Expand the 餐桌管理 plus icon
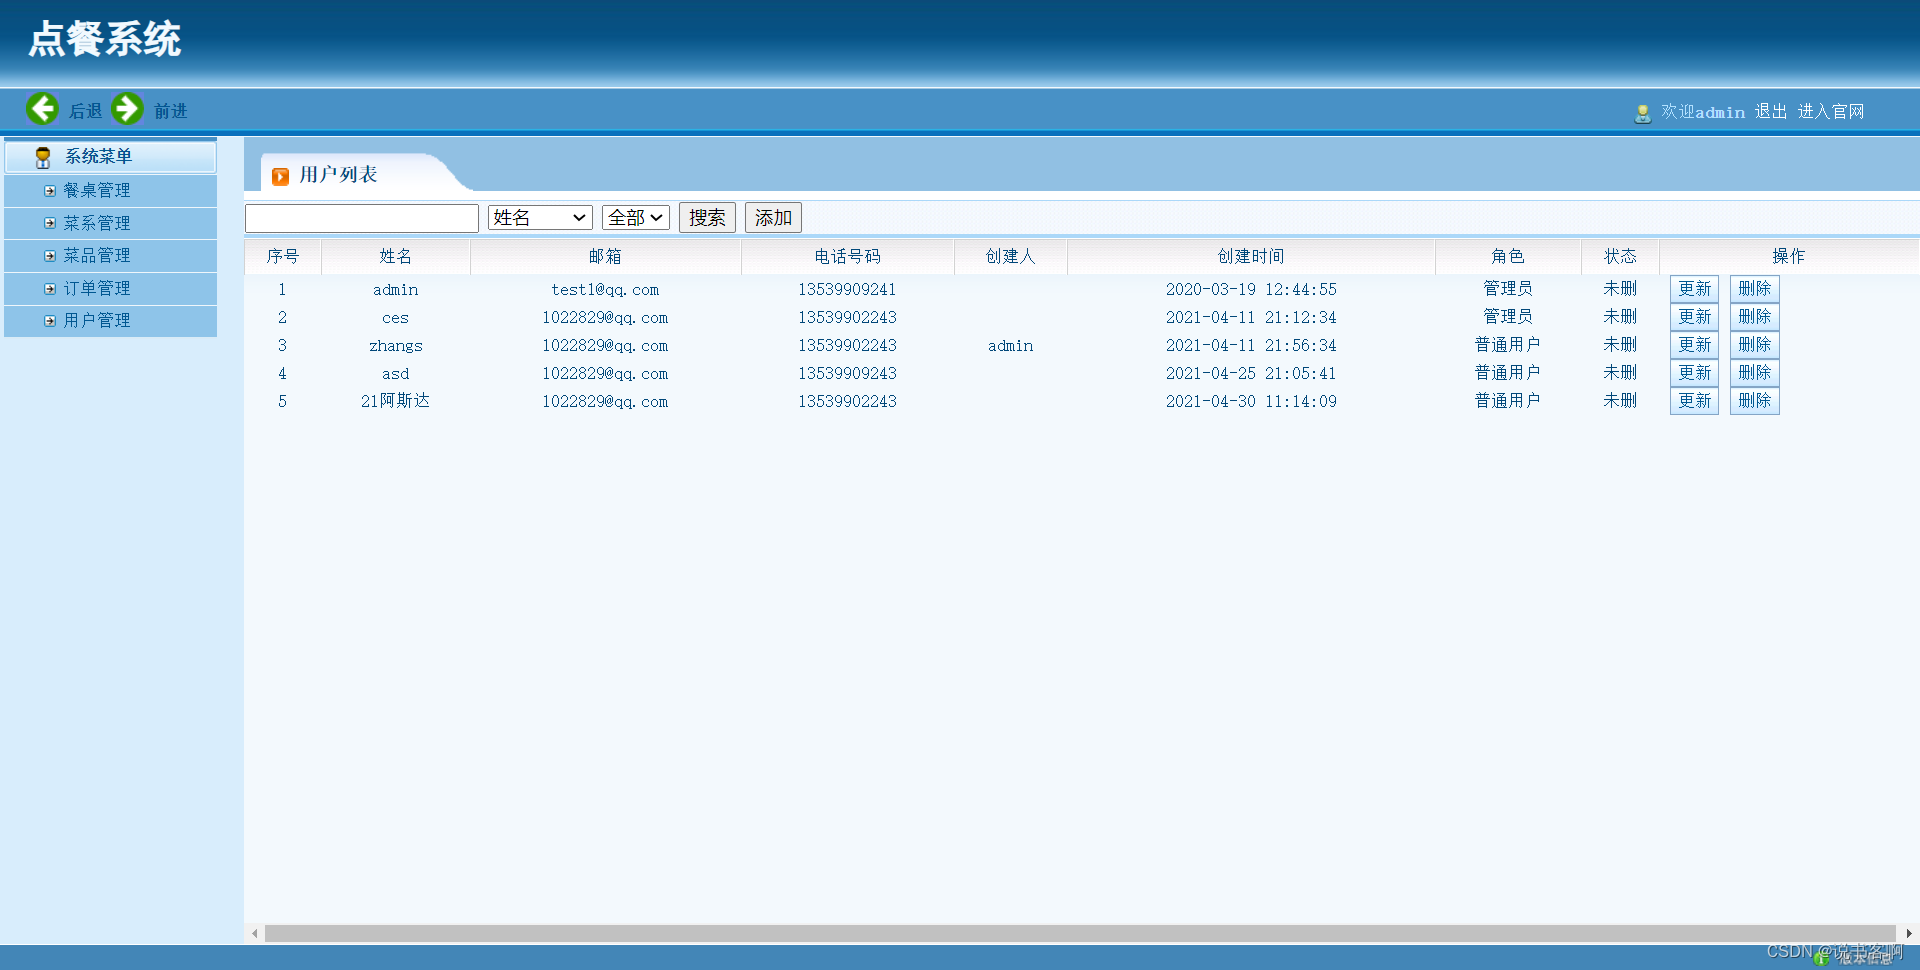The image size is (1920, 970). (50, 190)
